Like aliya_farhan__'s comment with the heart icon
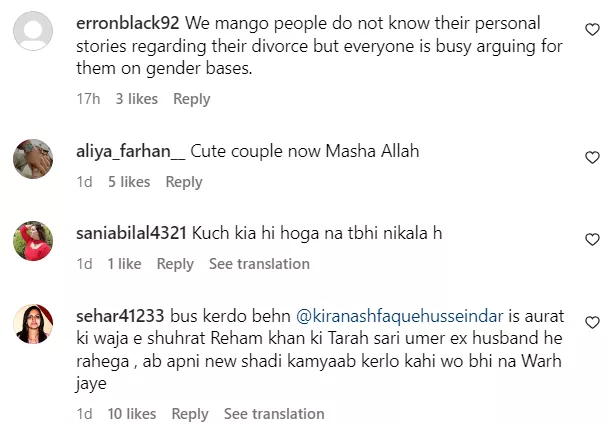The height and width of the screenshot is (426, 611). (x=591, y=157)
